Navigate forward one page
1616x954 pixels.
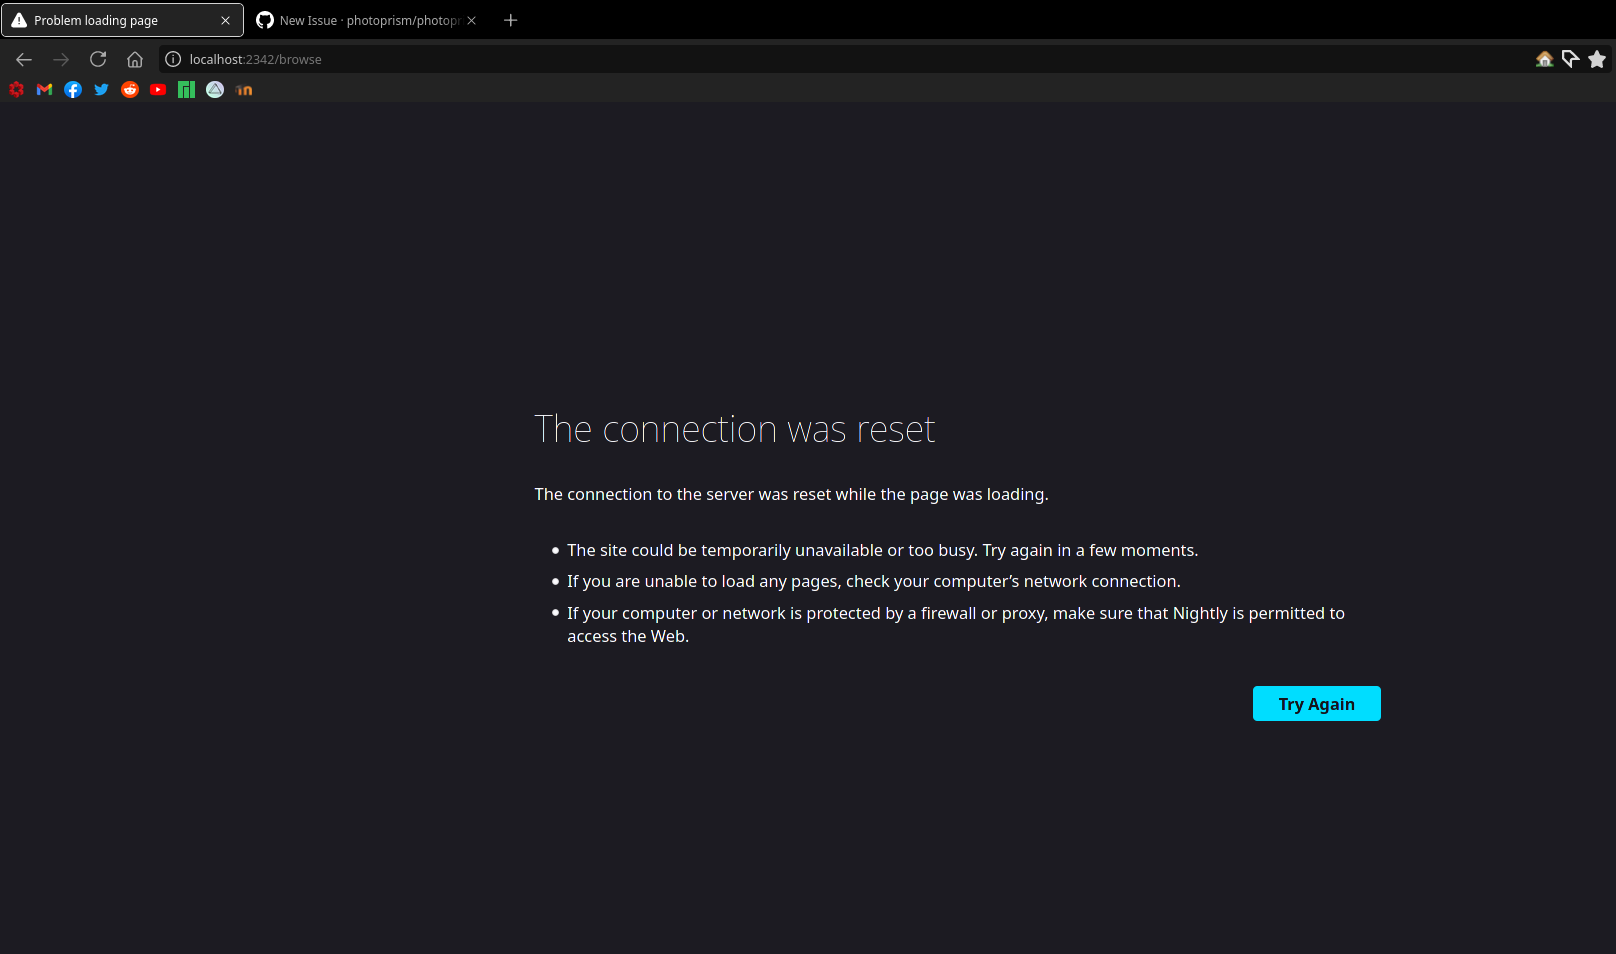click(60, 59)
